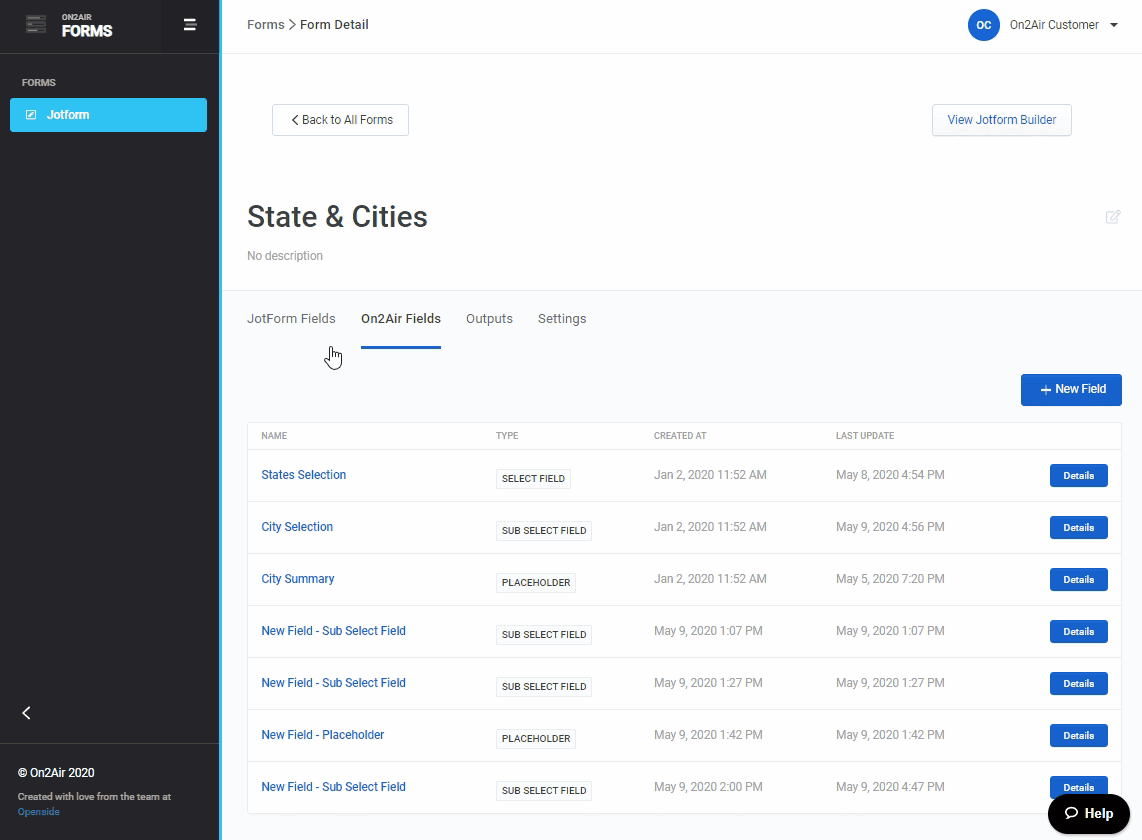The image size is (1142, 840).
Task: Click the On2Air Forms logo icon
Action: tap(37, 25)
